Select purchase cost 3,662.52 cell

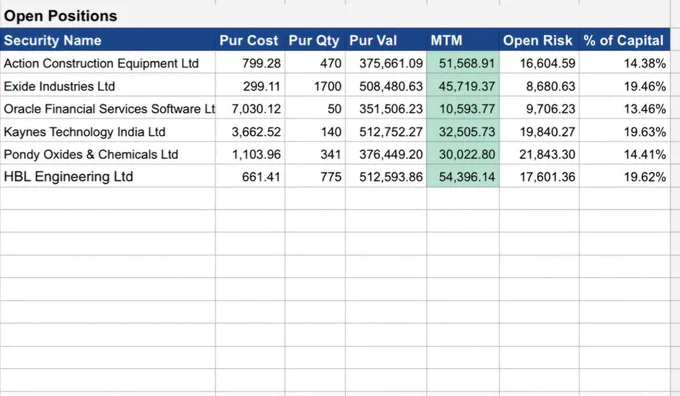(250, 131)
